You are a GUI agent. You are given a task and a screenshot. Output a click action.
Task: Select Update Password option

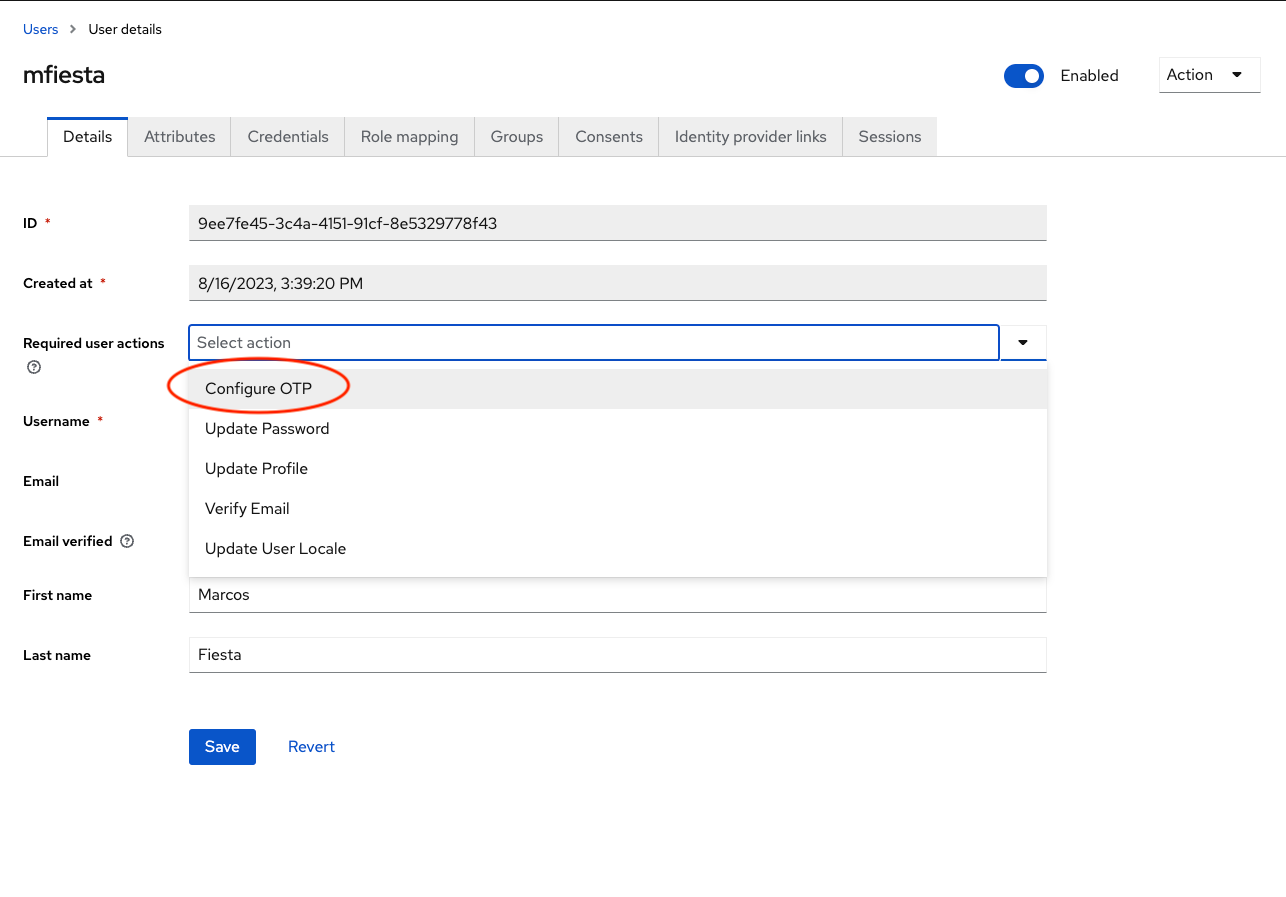click(267, 429)
